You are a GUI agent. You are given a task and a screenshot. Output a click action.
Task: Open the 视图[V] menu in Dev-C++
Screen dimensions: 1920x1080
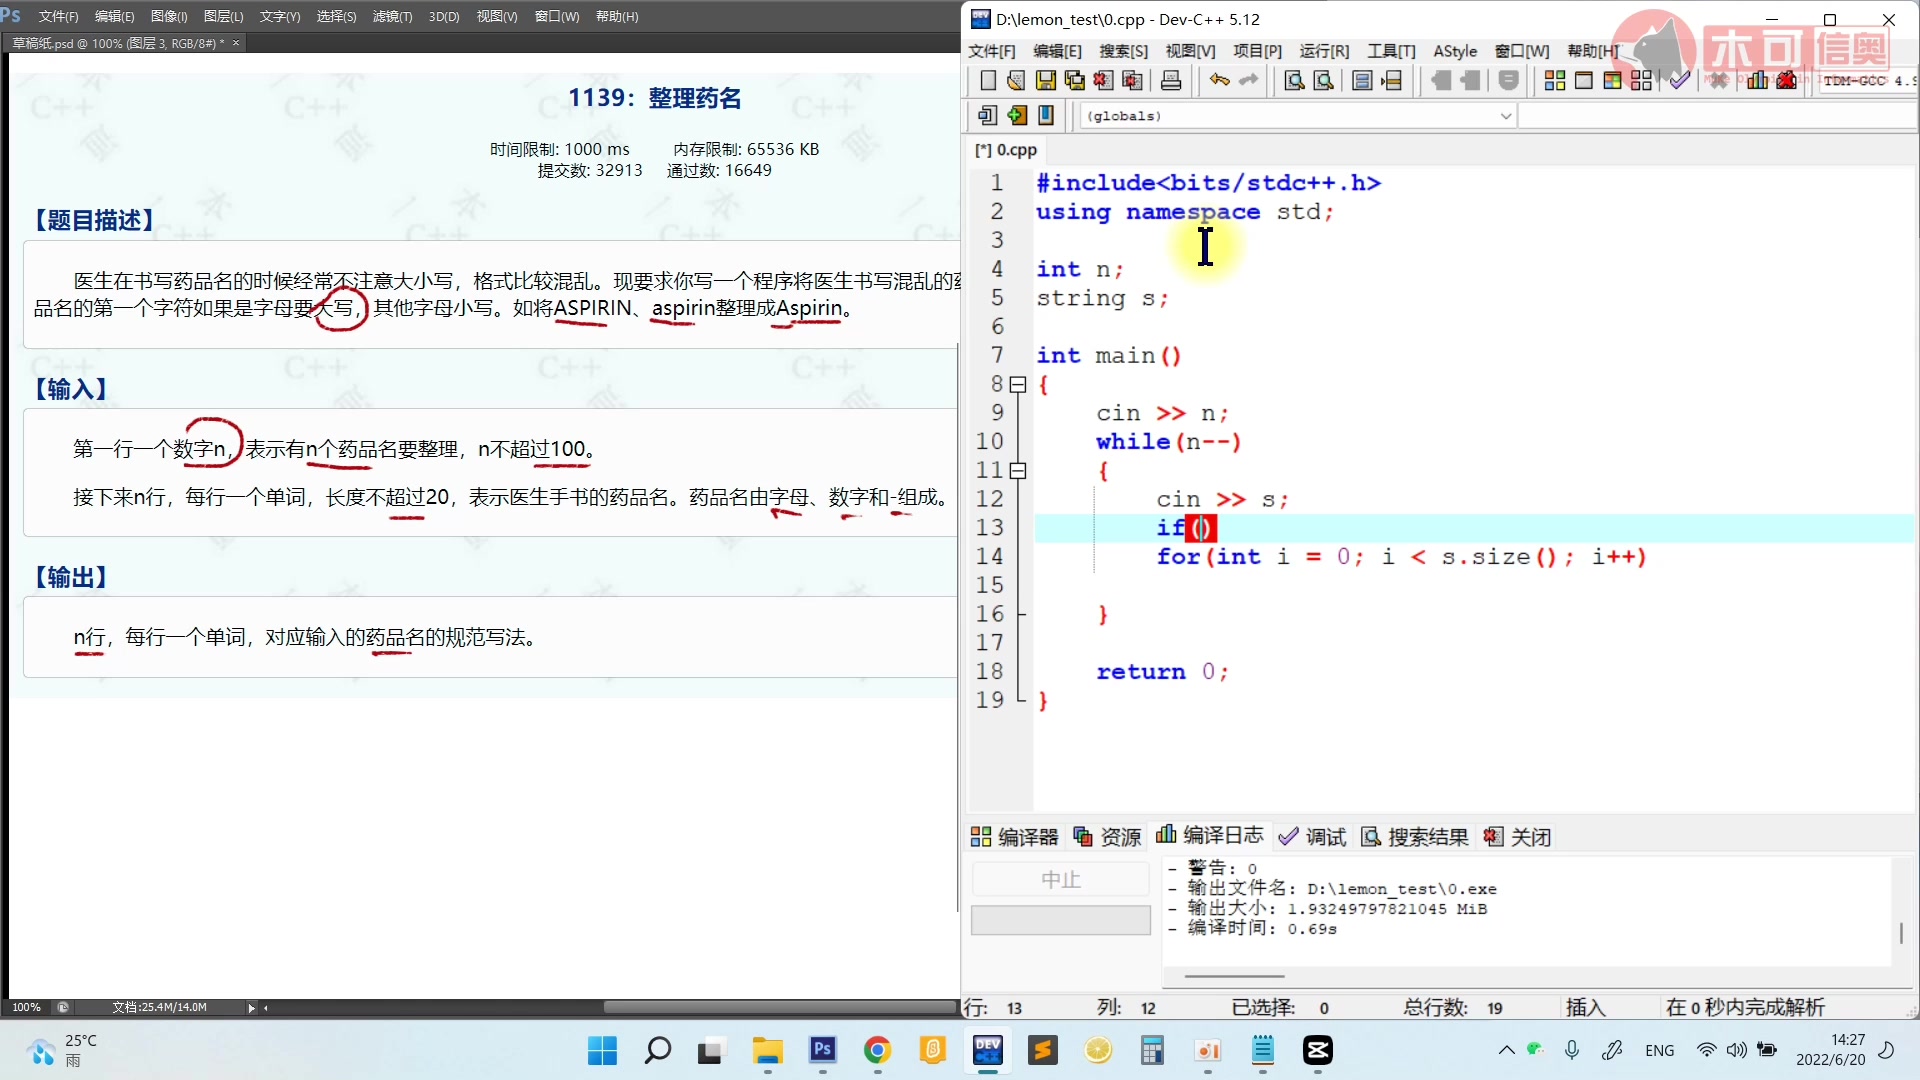click(x=1191, y=51)
